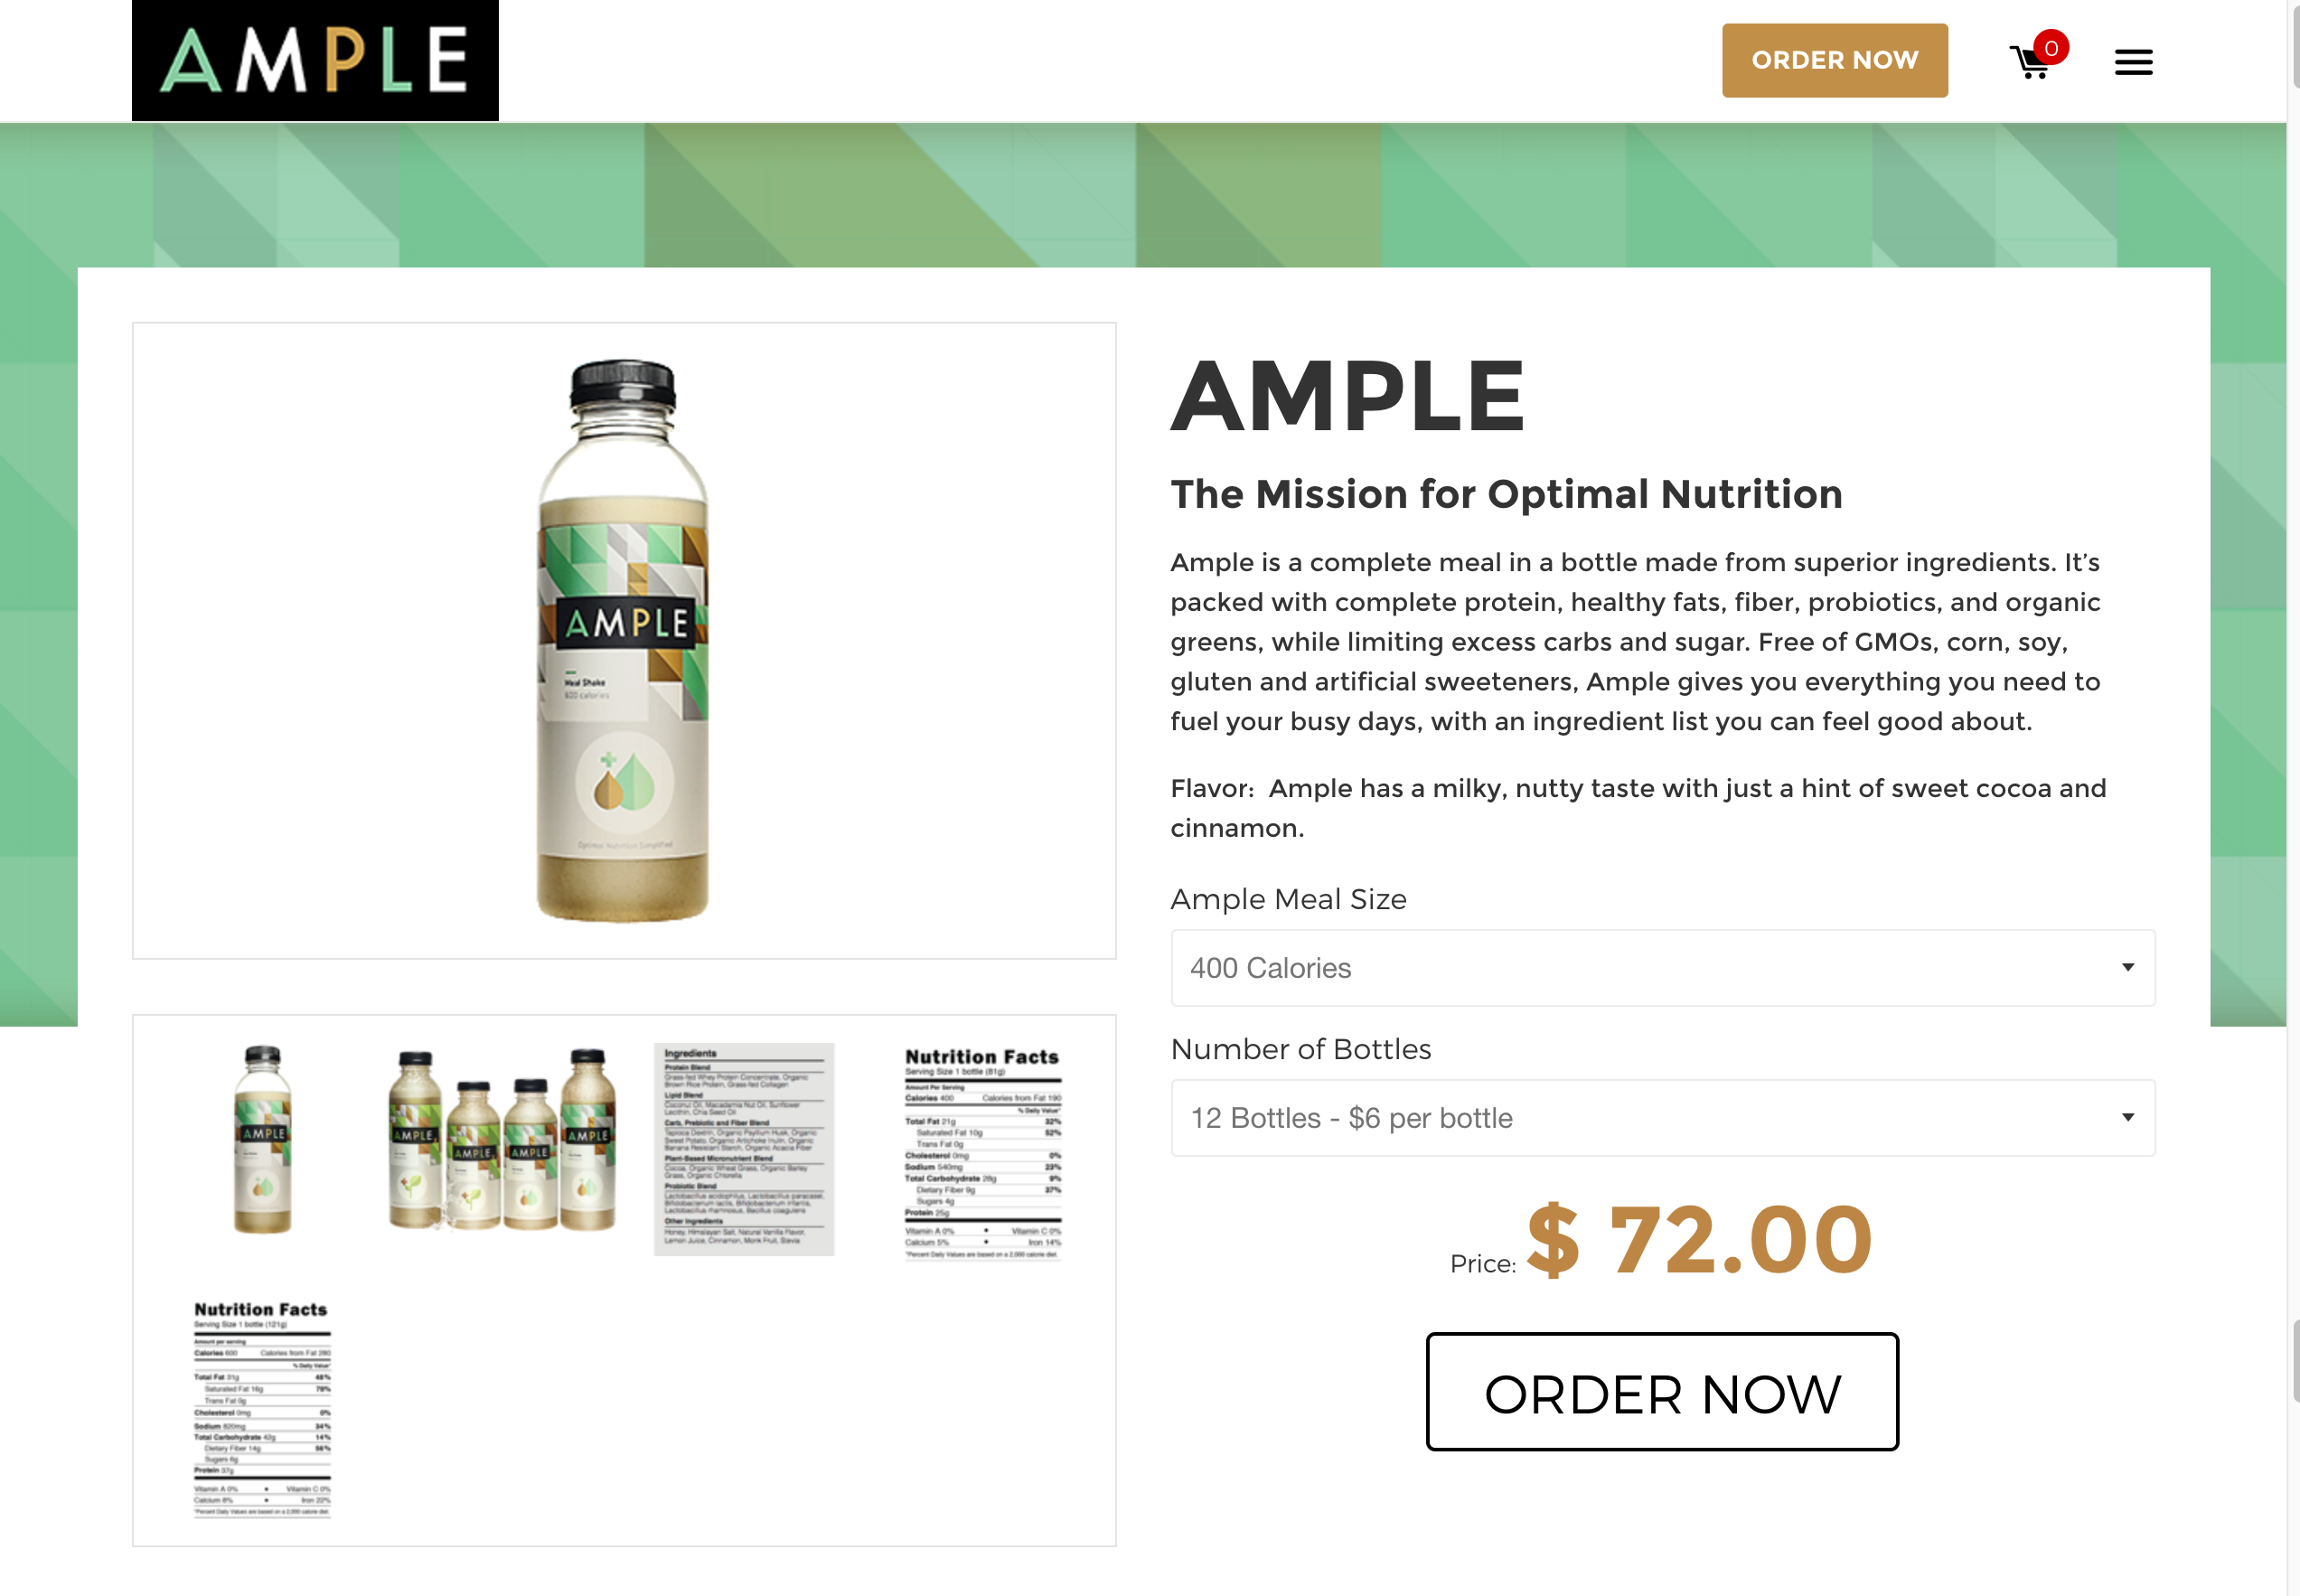
Task: Open the shopping cart icon
Action: click(2031, 62)
